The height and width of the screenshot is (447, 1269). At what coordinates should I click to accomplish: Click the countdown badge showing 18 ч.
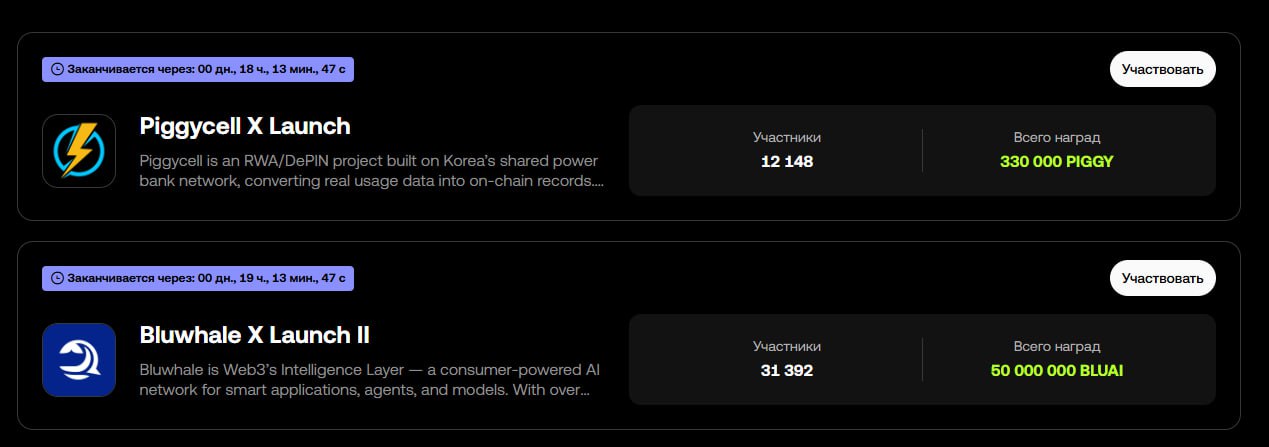coord(198,69)
